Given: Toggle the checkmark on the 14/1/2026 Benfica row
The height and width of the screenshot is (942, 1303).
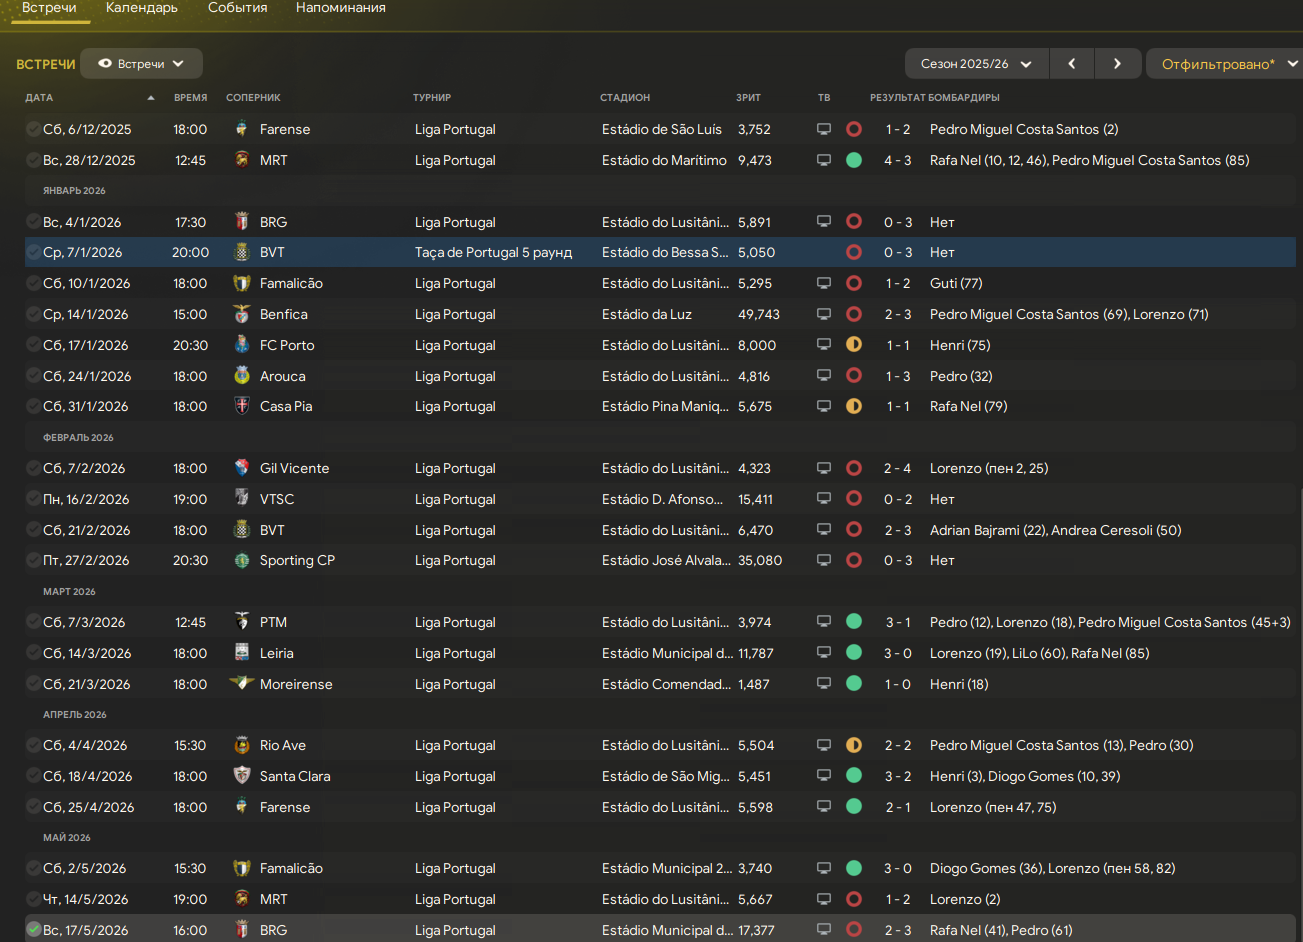Looking at the screenshot, I should [34, 314].
